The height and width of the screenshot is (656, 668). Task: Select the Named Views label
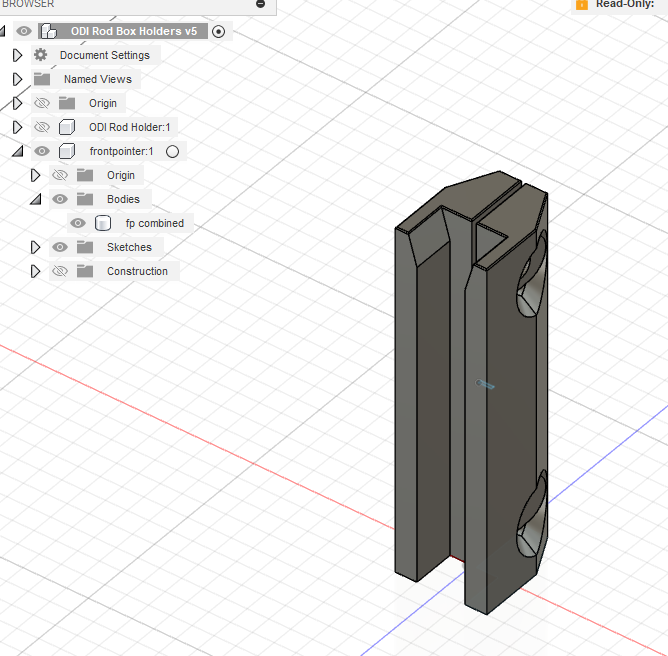(x=98, y=79)
